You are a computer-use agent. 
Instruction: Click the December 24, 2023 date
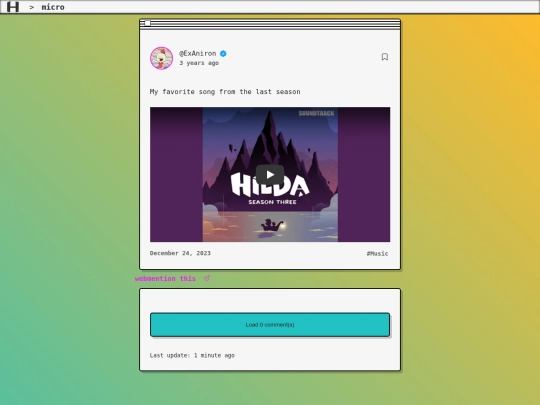[x=180, y=253]
